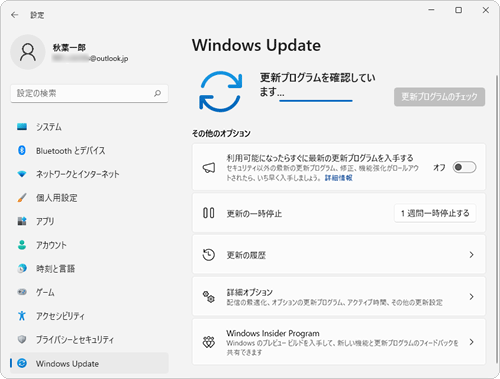
Task: Select the システム monitor icon
Action: [x=22, y=127]
